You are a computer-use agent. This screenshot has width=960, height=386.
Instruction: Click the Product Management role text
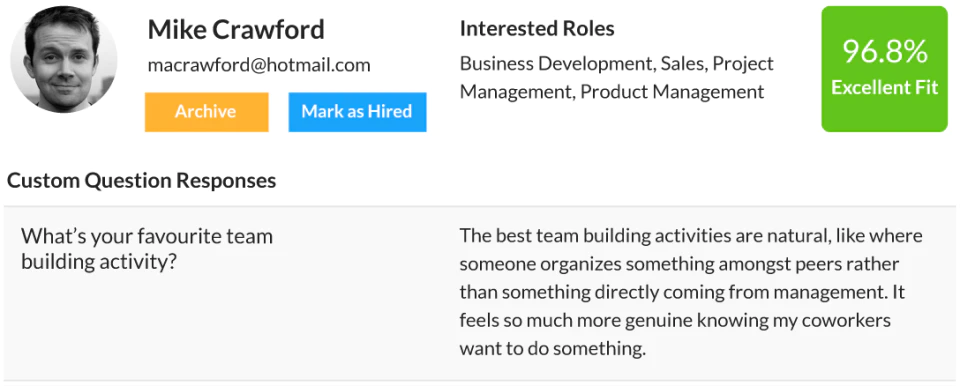coord(672,92)
